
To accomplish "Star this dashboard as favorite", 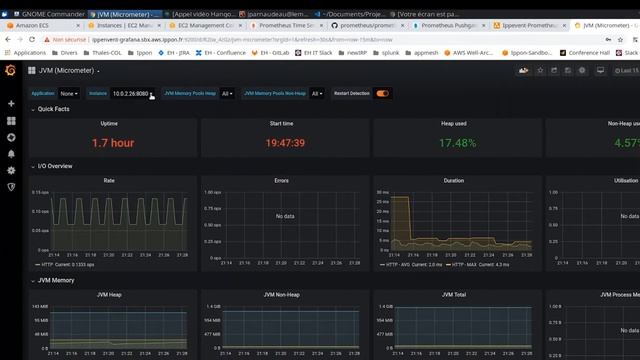I will click(540, 71).
